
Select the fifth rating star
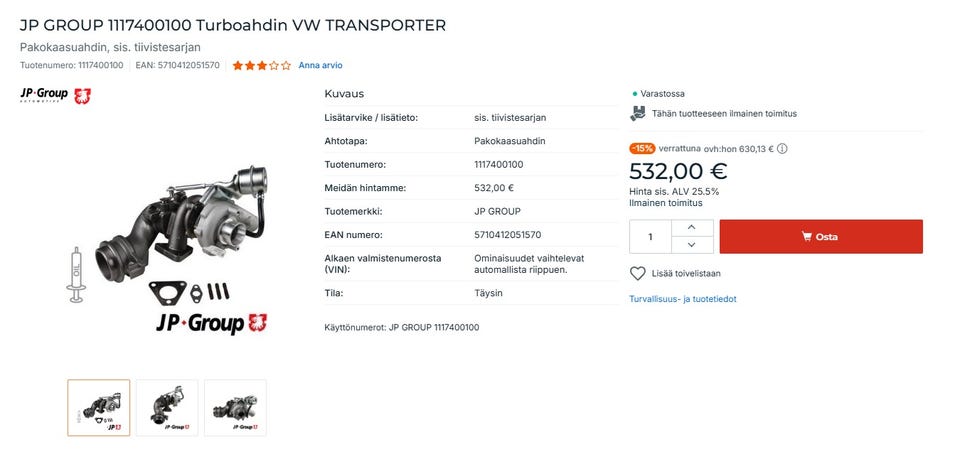pyautogui.click(x=286, y=66)
